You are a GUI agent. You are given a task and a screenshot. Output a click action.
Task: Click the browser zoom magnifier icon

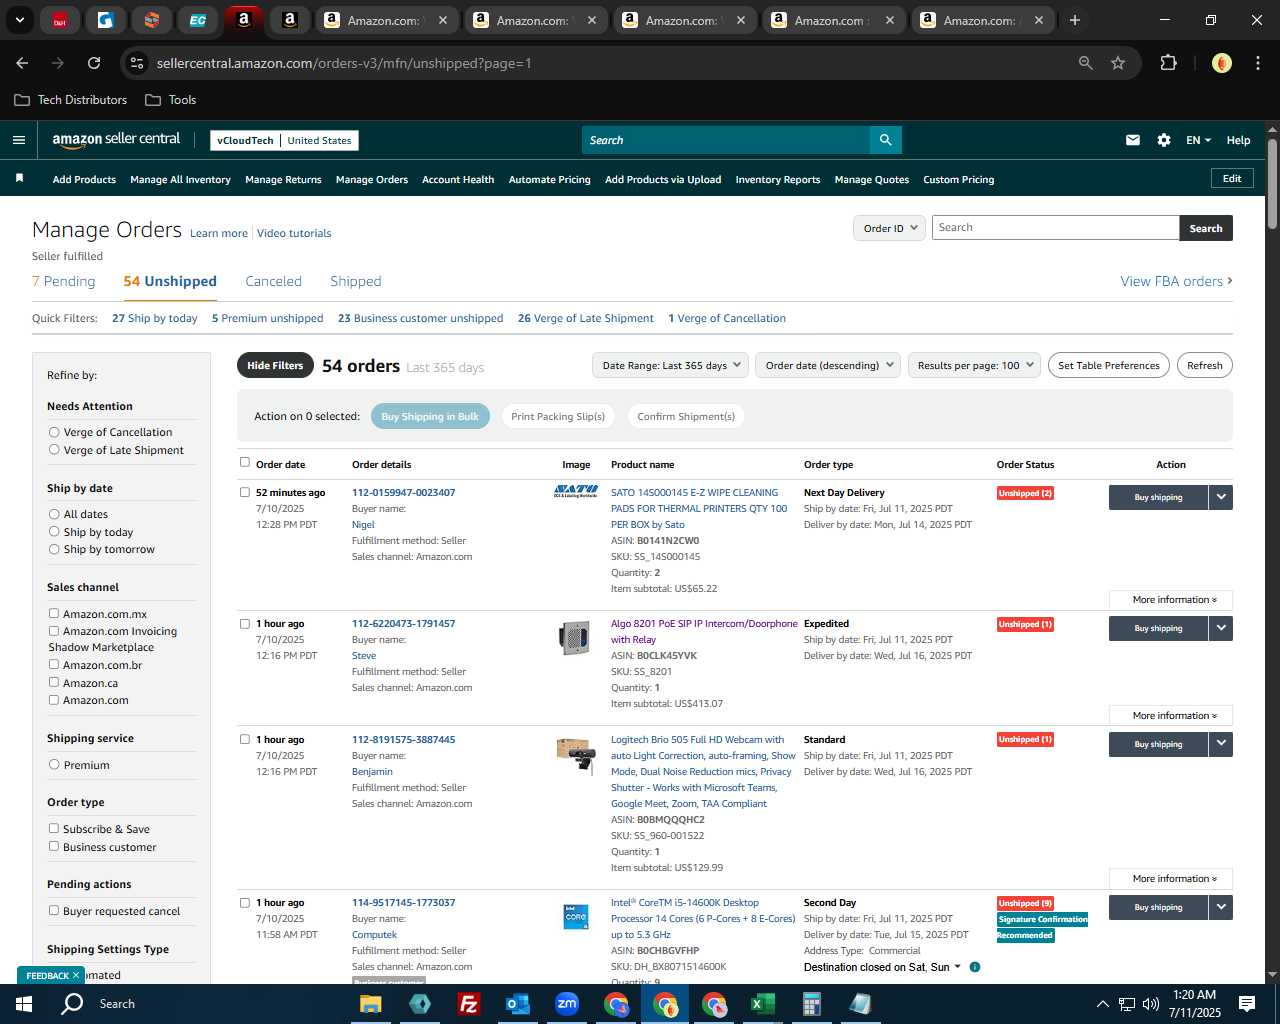(1085, 63)
